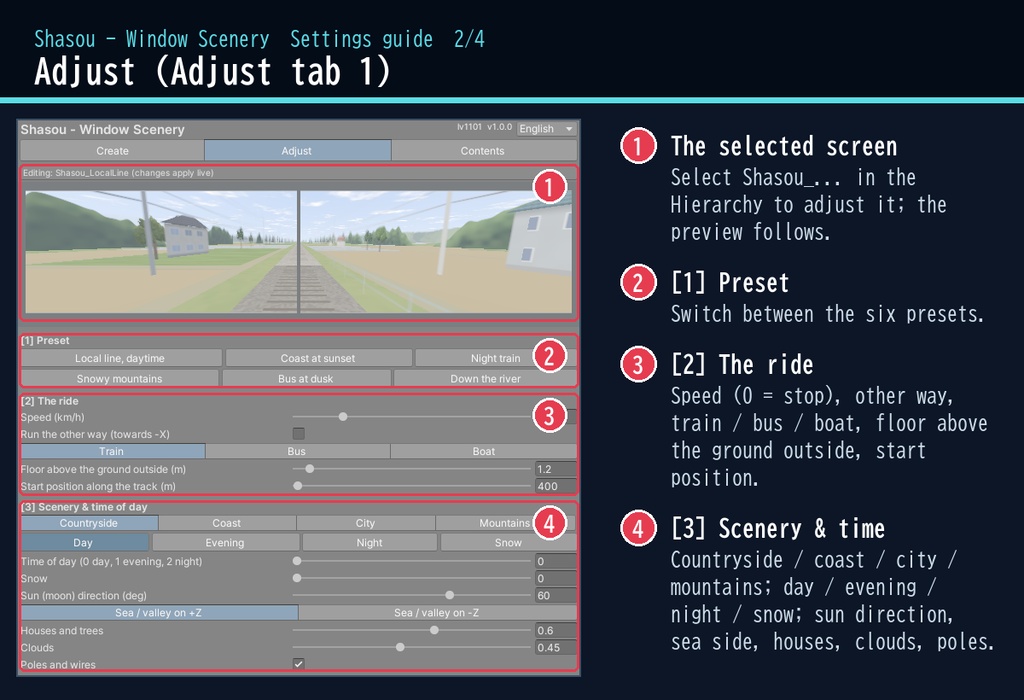The image size is (1024, 700).
Task: Switch the vehicle to Bus
Action: pos(297,451)
